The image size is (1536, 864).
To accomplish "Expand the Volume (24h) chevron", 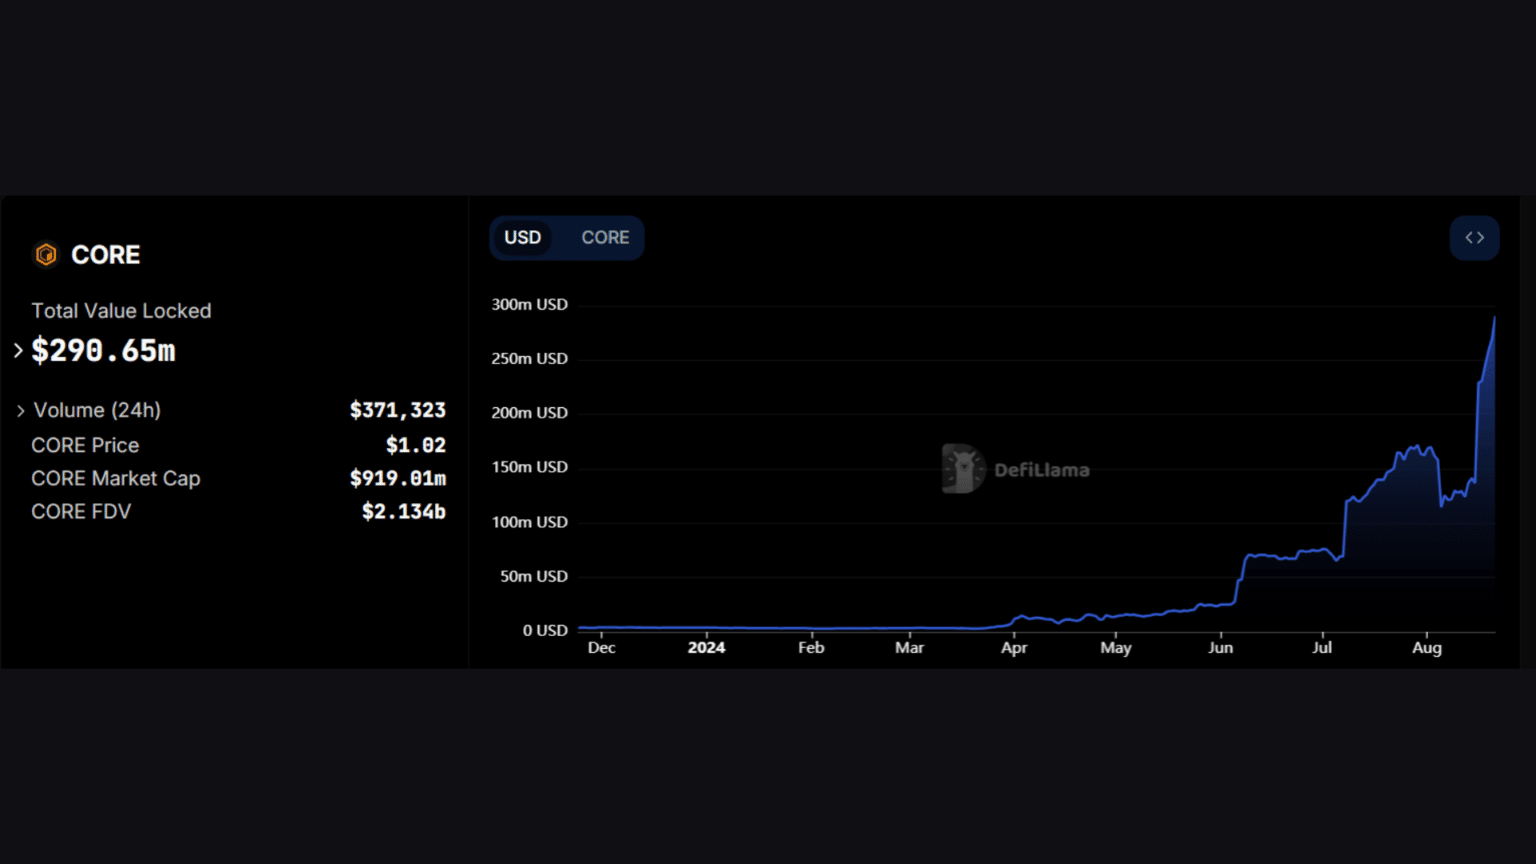I will point(20,411).
